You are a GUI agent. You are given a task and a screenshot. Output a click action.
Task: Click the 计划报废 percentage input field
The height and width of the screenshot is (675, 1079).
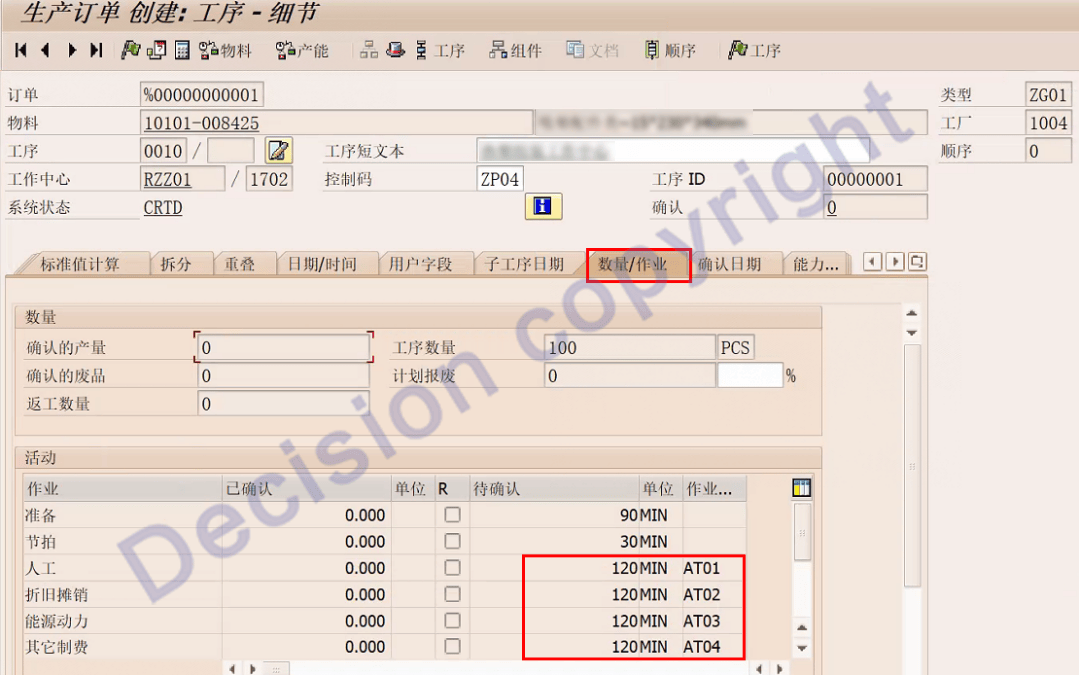749,376
